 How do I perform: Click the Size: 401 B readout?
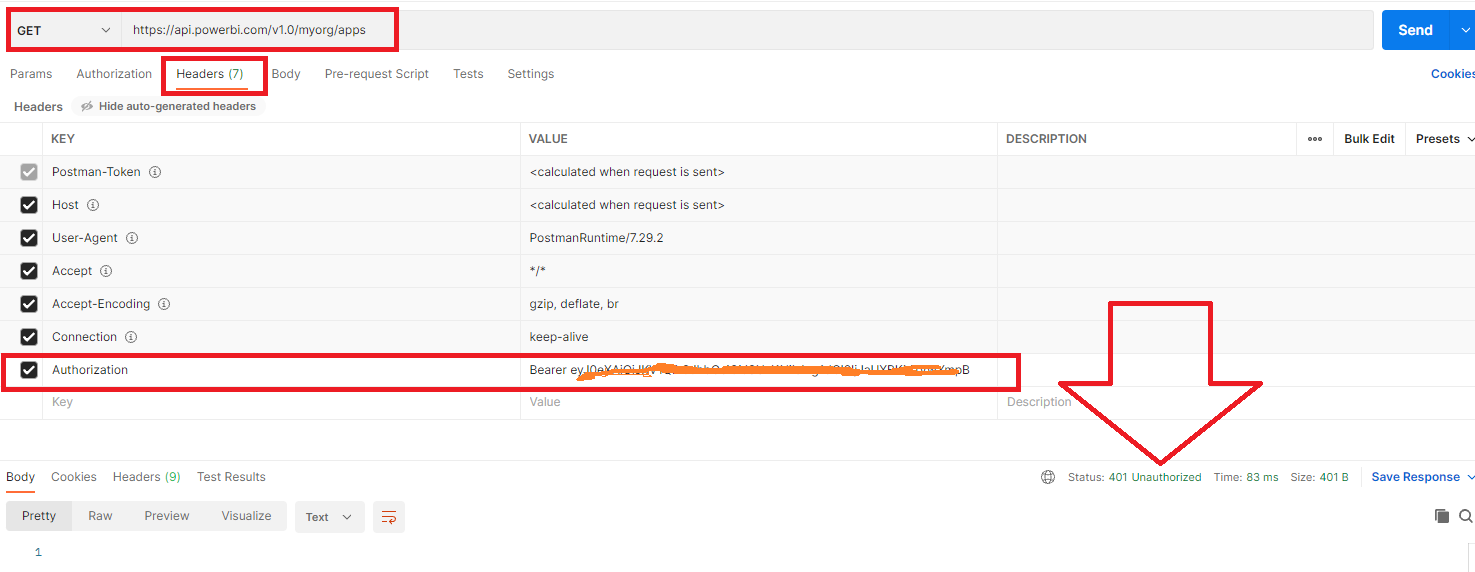[x=1319, y=477]
